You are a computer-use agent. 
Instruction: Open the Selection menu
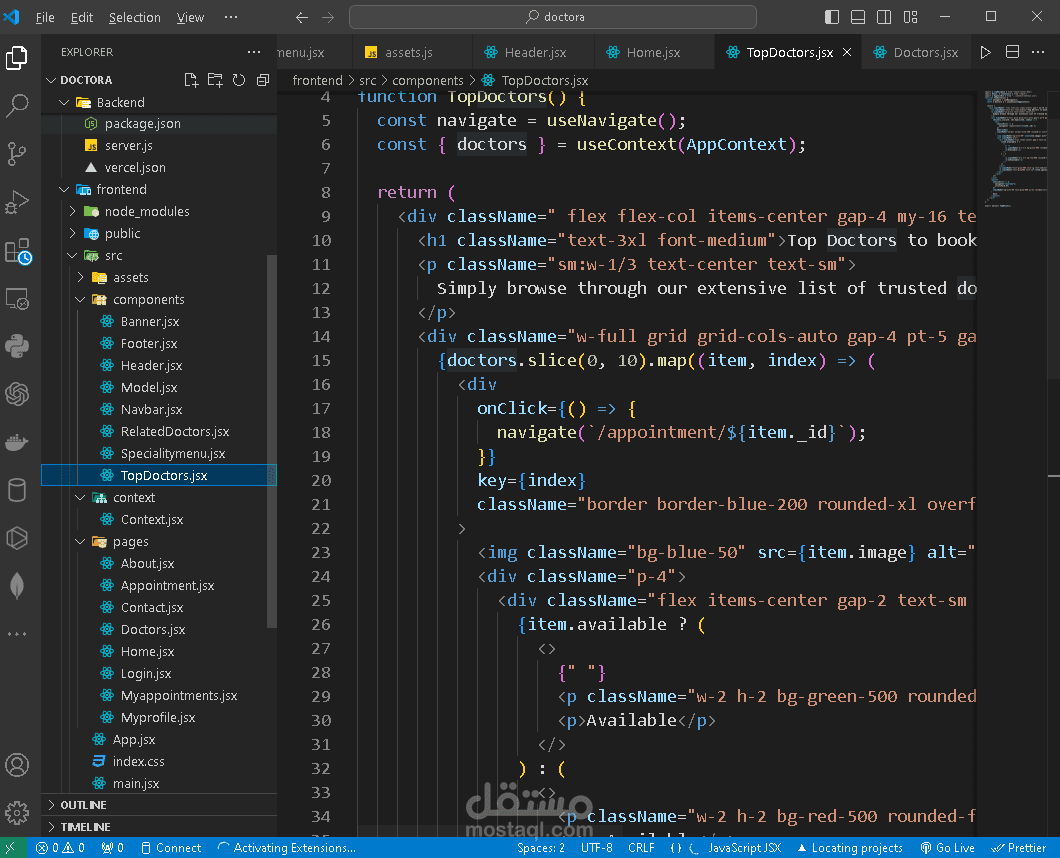[134, 17]
